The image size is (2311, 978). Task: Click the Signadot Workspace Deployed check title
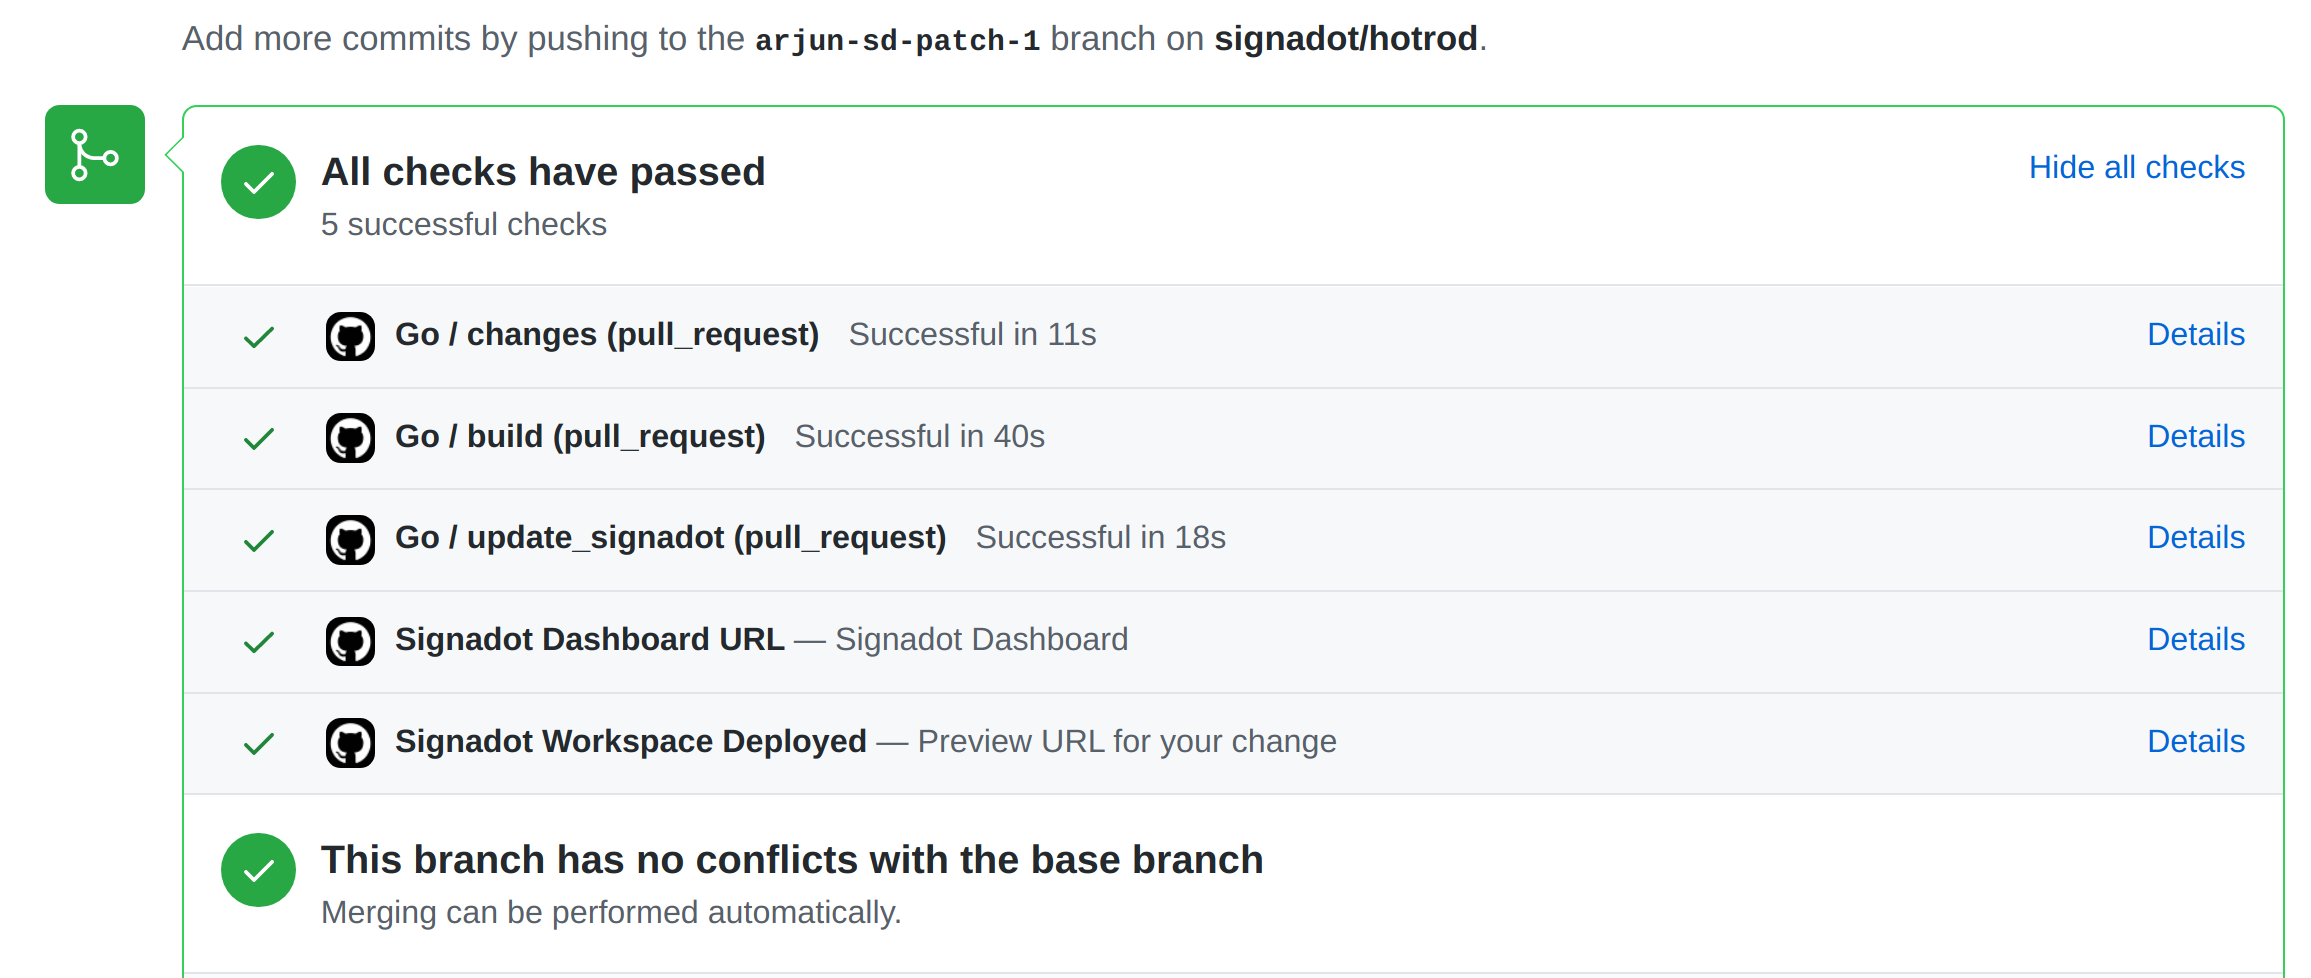[631, 741]
